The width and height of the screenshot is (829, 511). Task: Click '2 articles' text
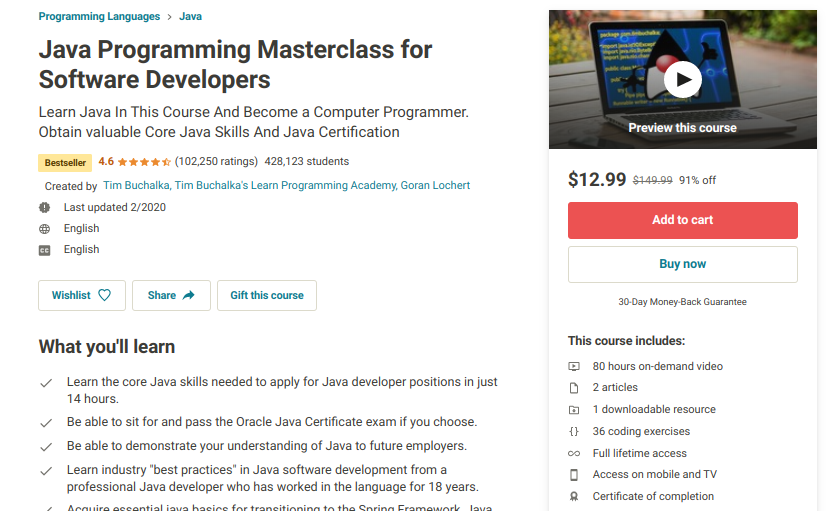[615, 387]
